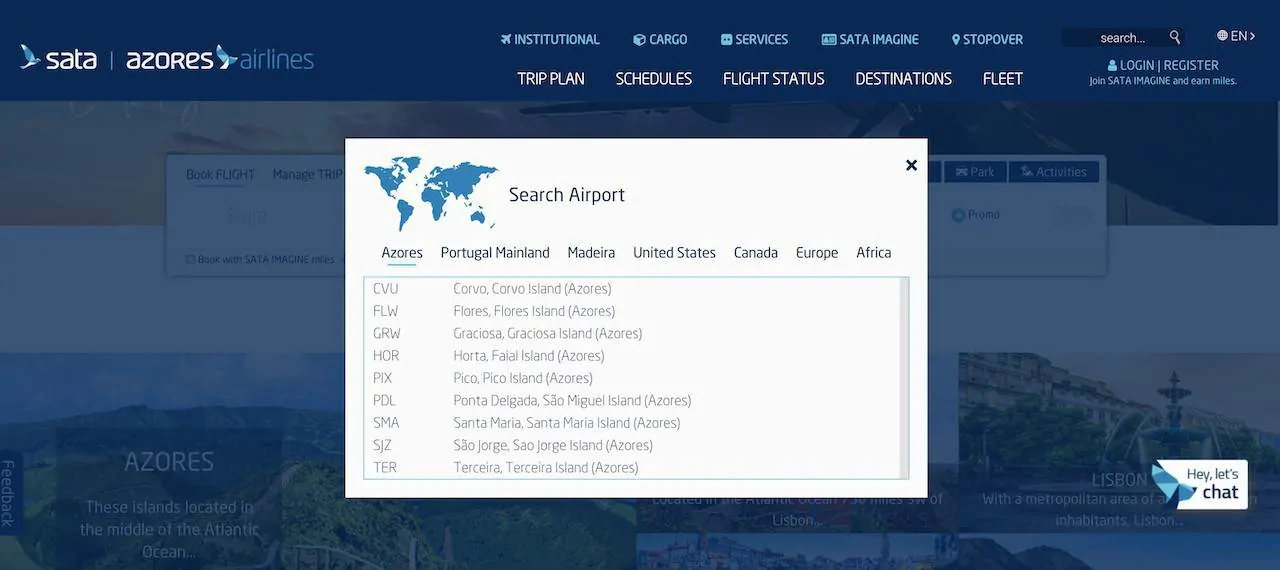Open the Trip Plan menu
This screenshot has width=1280, height=570.
click(x=551, y=78)
